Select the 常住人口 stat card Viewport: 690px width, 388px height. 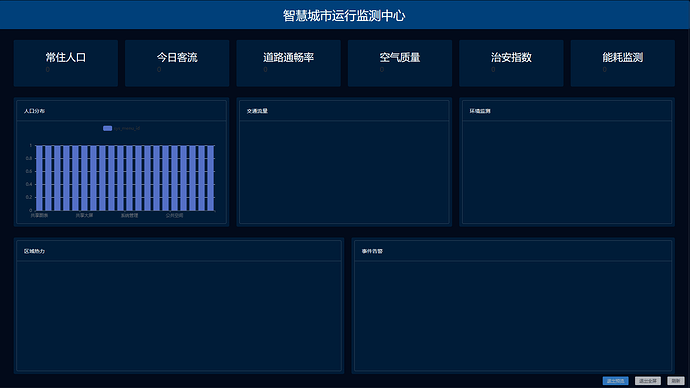(x=66, y=63)
